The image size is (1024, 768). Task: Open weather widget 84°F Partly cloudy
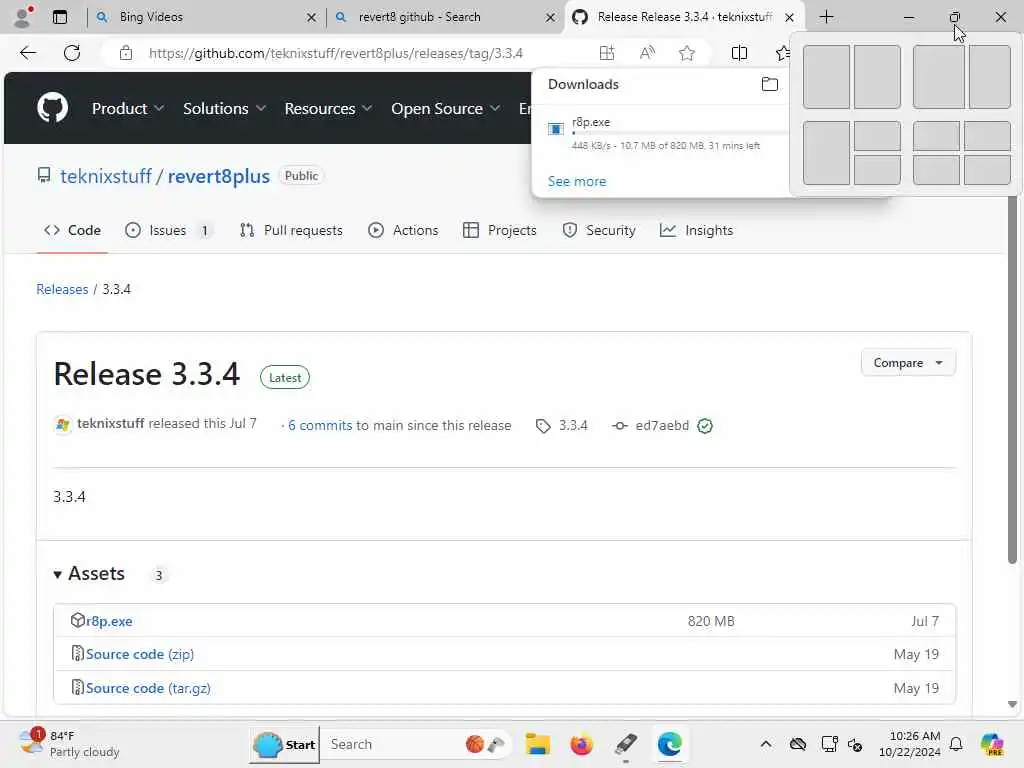[x=69, y=744]
